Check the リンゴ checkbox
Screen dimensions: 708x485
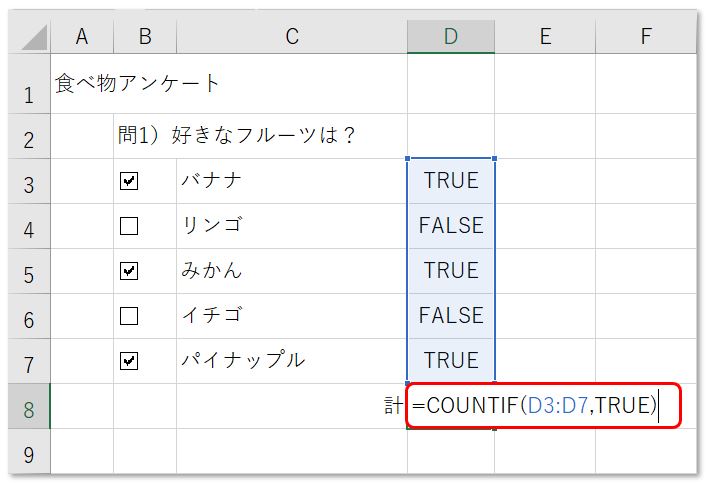click(x=128, y=226)
